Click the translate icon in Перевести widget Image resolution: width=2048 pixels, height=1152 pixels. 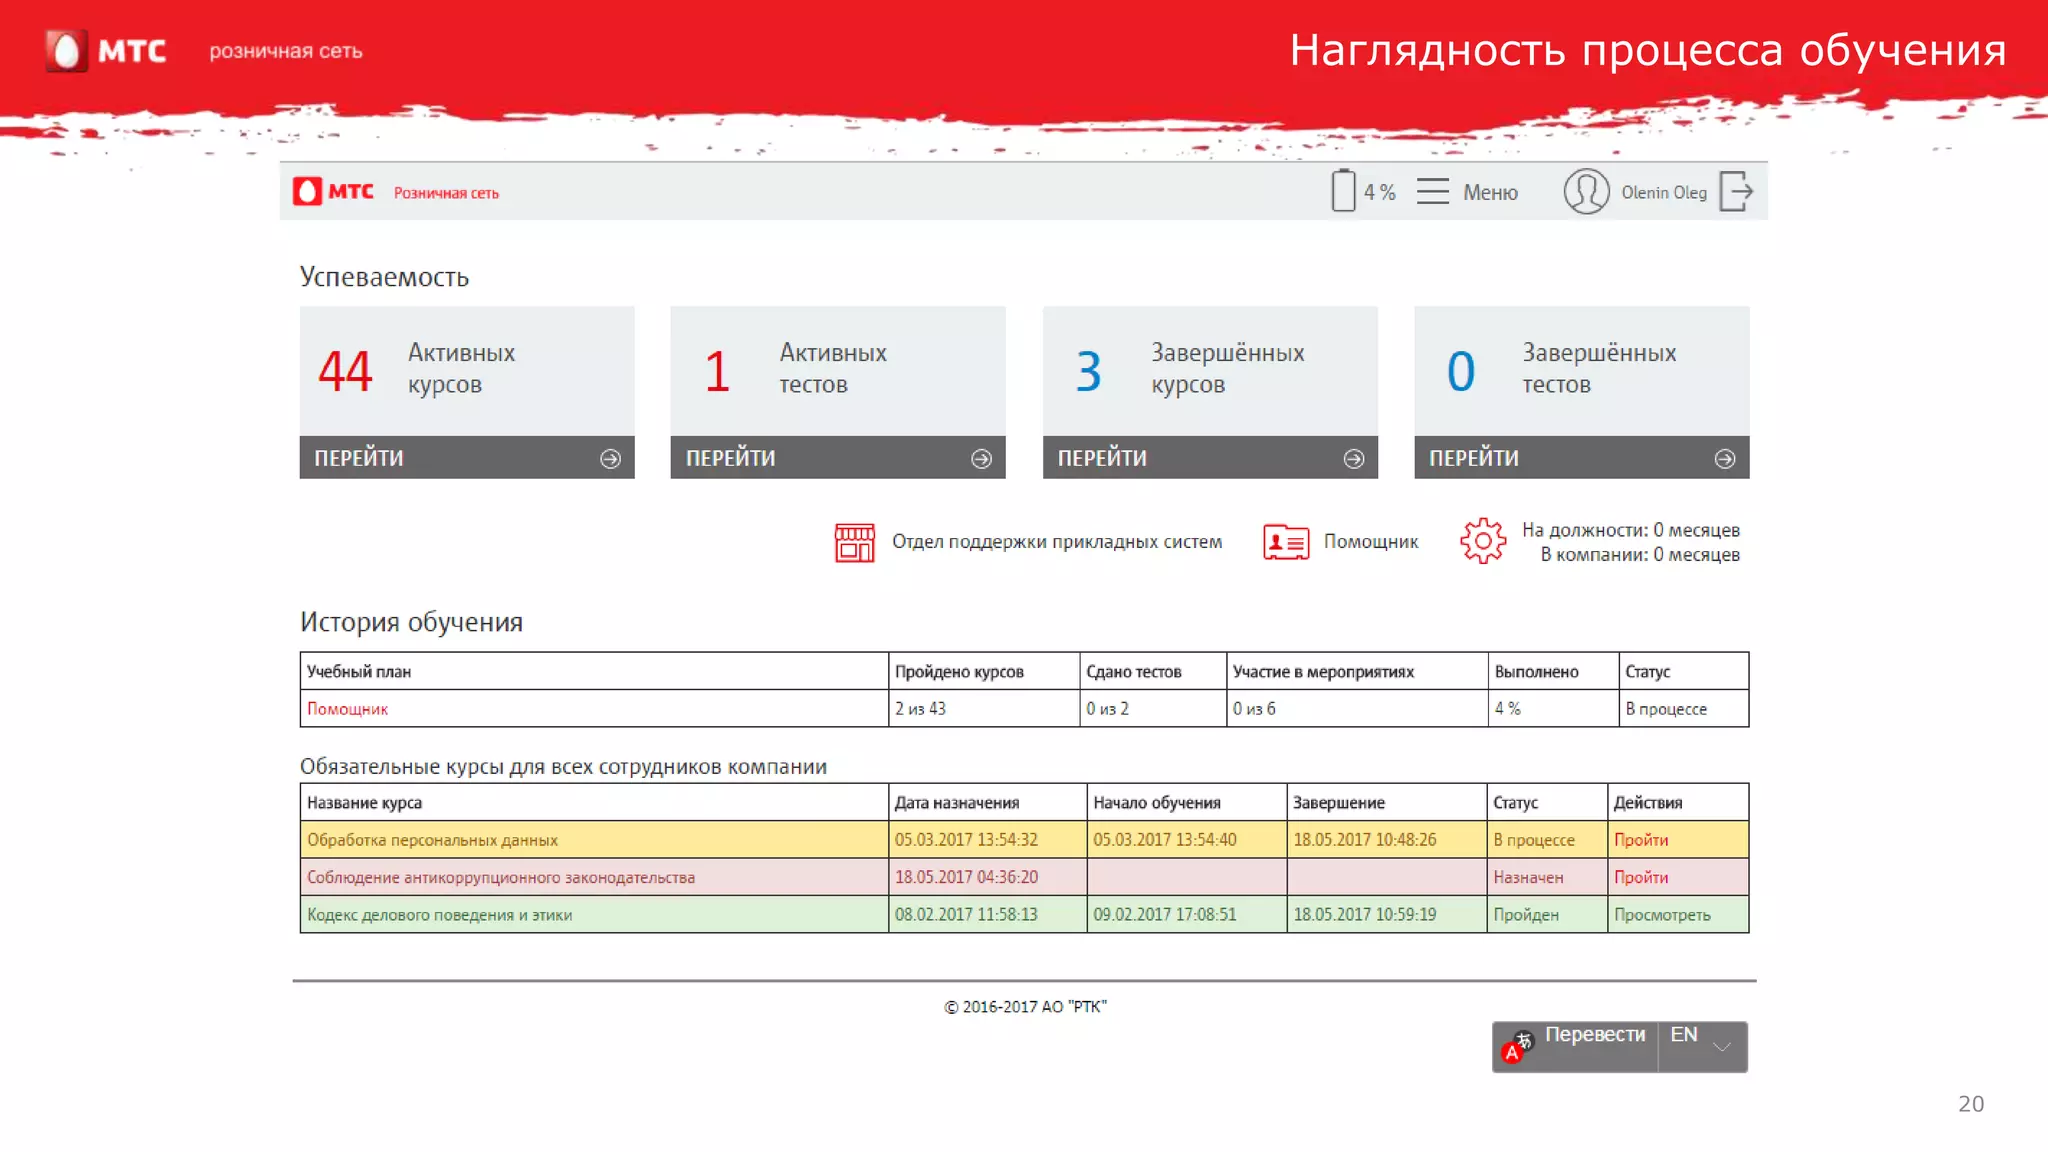[x=1518, y=1046]
